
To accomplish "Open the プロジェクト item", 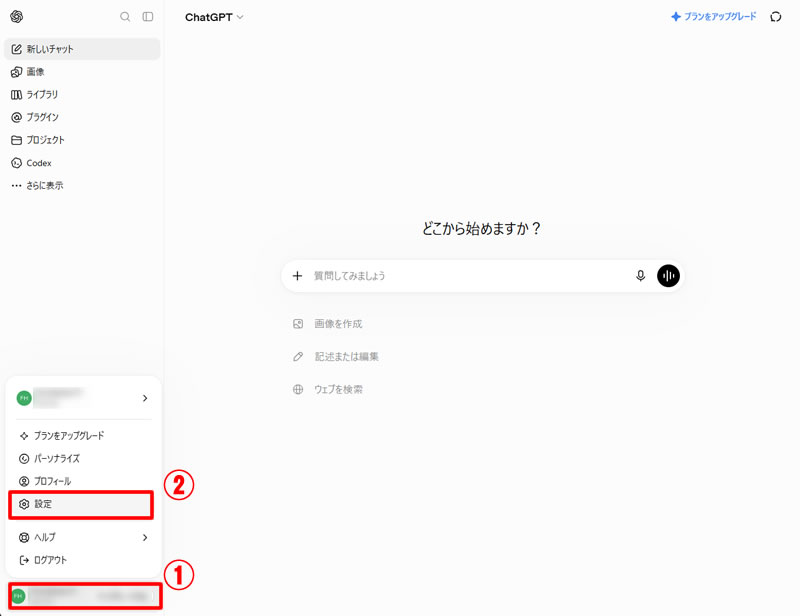I will 82,140.
